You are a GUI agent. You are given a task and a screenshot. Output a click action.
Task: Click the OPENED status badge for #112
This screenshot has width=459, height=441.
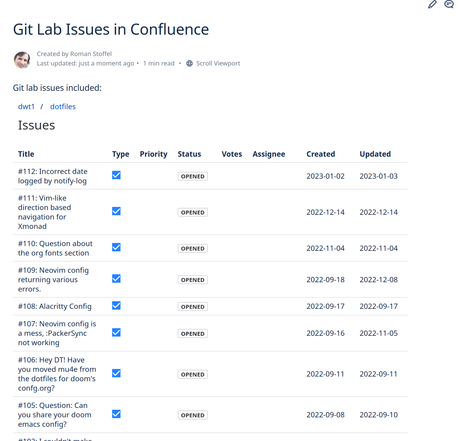pyautogui.click(x=193, y=176)
